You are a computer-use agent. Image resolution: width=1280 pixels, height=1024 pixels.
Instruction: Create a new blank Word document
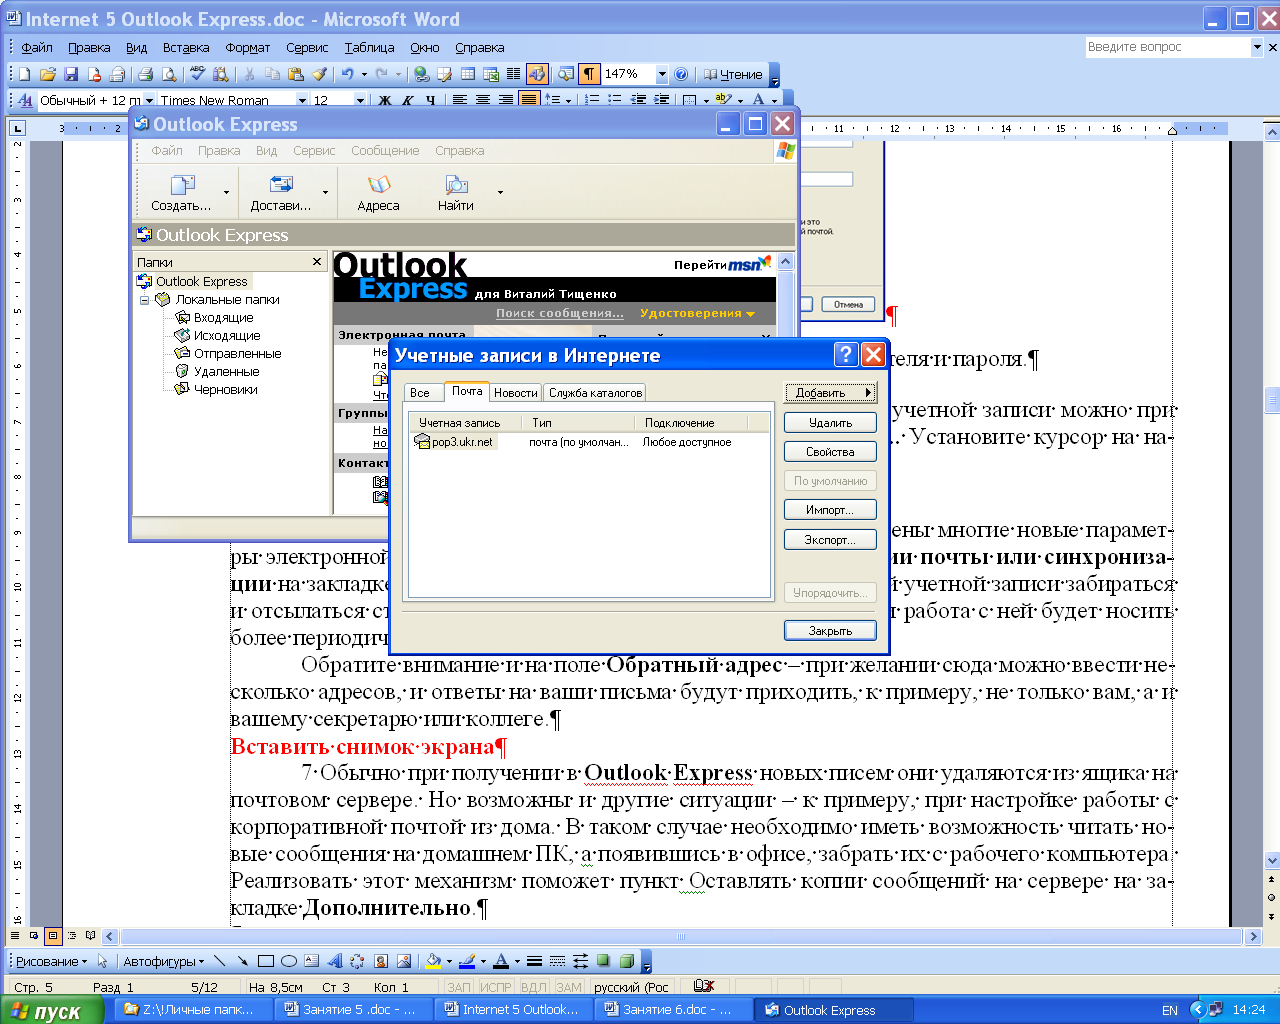pyautogui.click(x=25, y=74)
